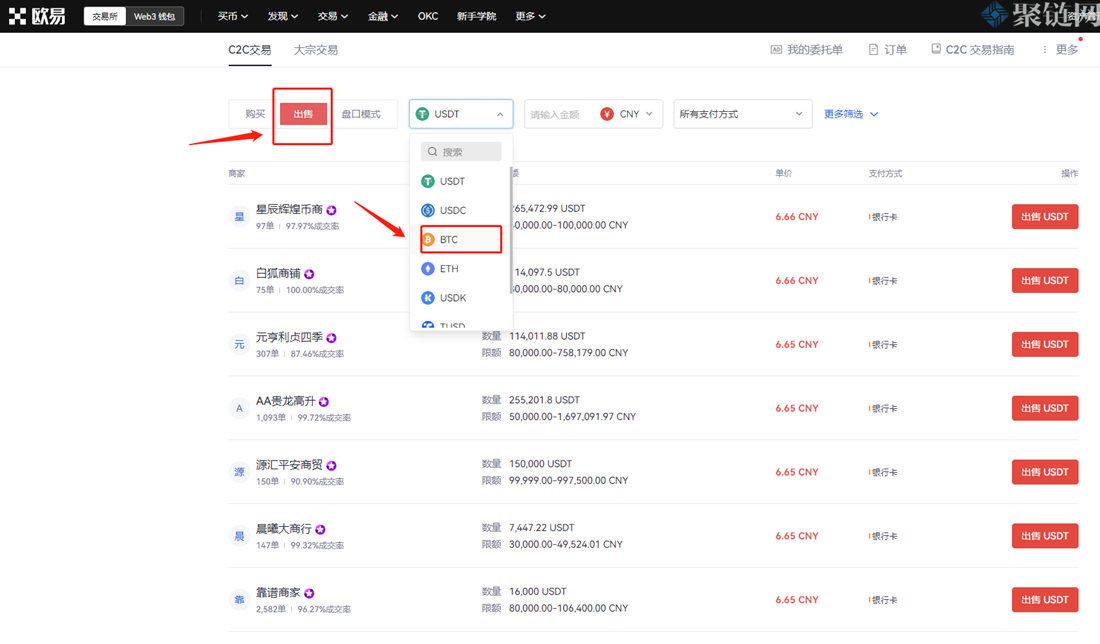1100x644 pixels.
Task: Choose USDC from the coin list
Action: (461, 210)
